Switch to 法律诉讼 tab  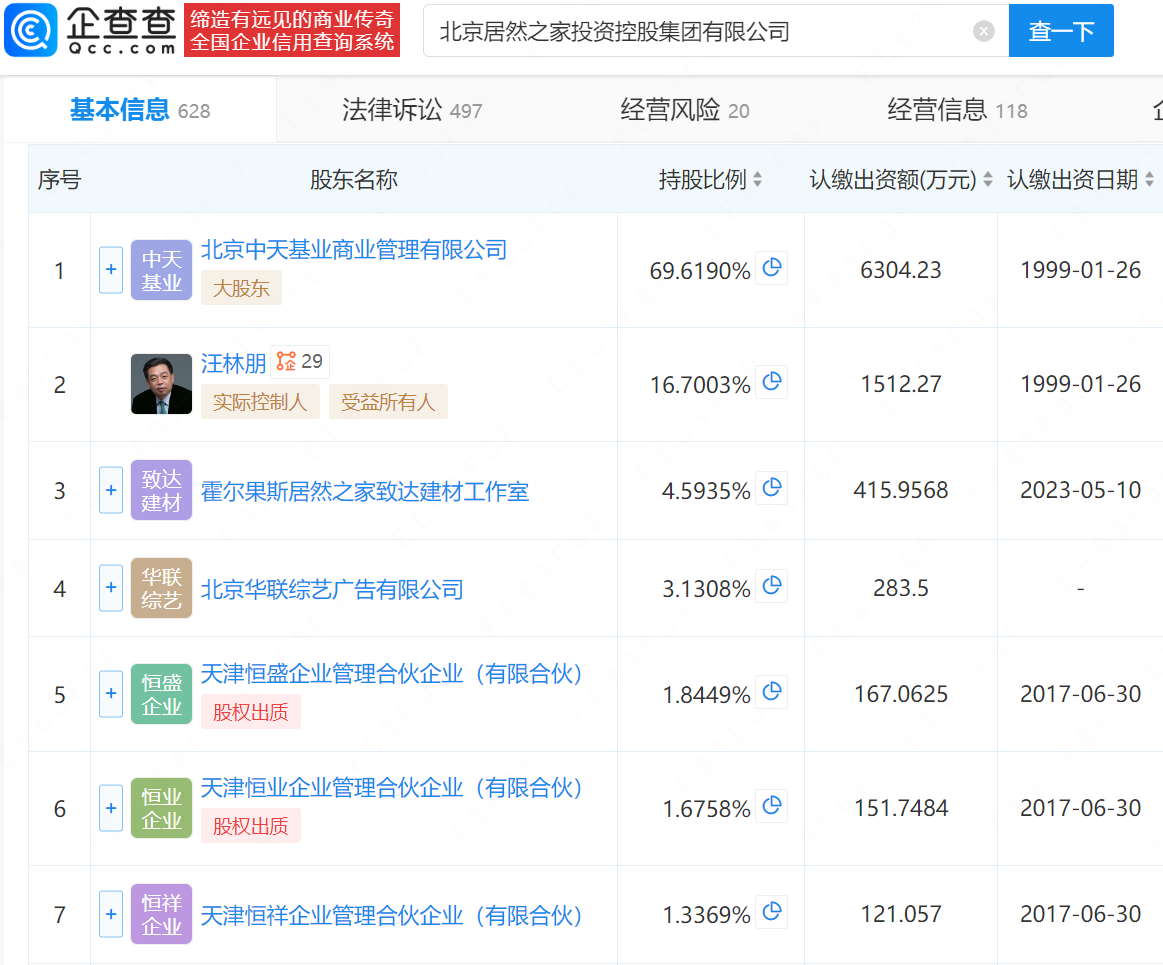point(412,111)
